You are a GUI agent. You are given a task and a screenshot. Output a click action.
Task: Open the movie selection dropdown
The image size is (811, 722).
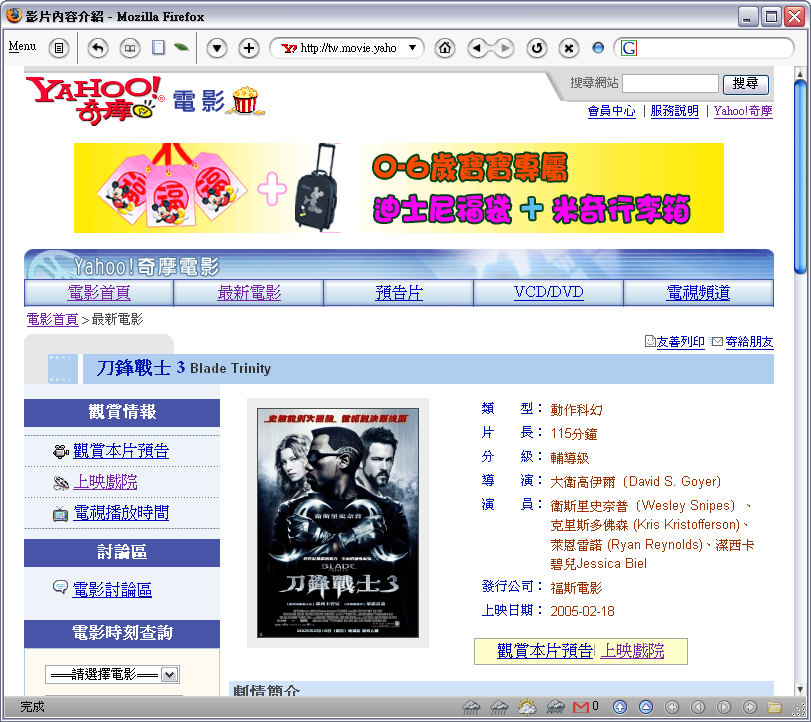click(112, 674)
